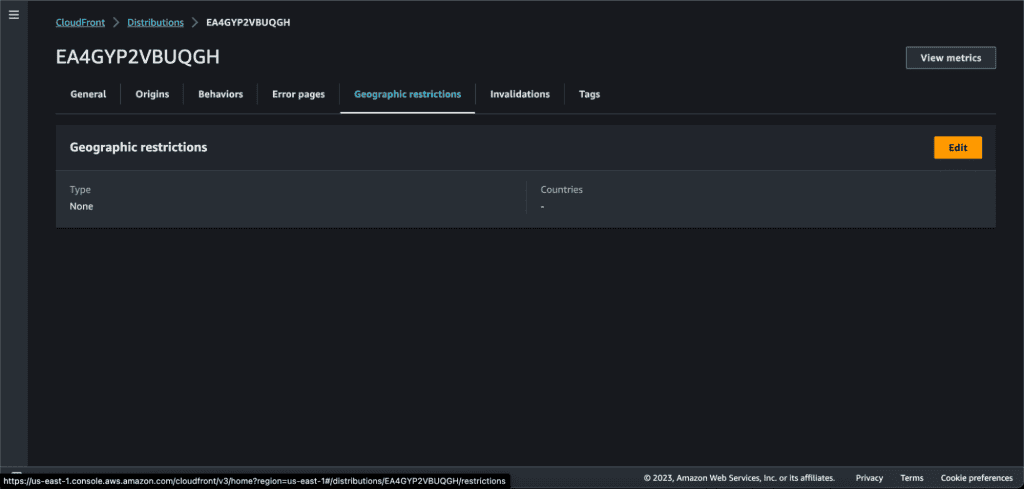Select the Error pages tab
The width and height of the screenshot is (1024, 489).
coord(298,94)
